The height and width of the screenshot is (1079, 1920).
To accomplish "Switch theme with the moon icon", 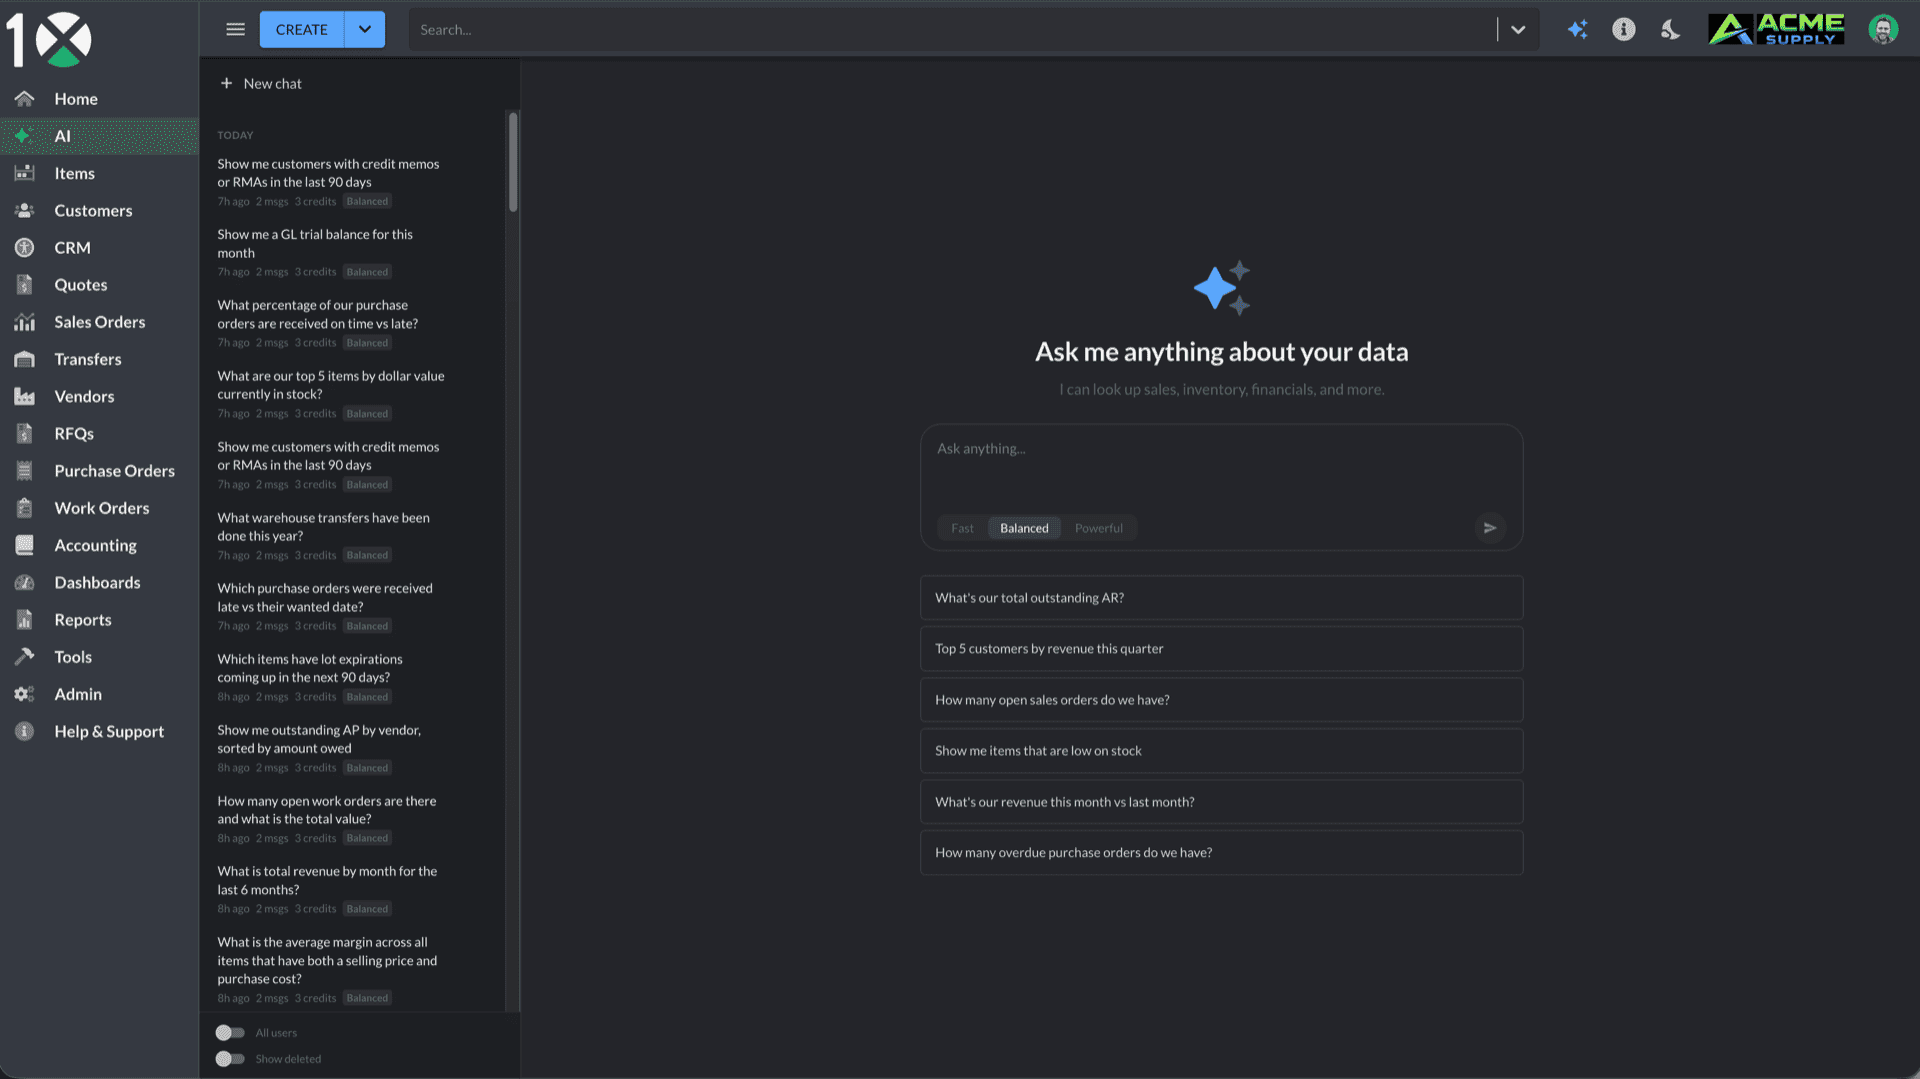I will (1670, 29).
